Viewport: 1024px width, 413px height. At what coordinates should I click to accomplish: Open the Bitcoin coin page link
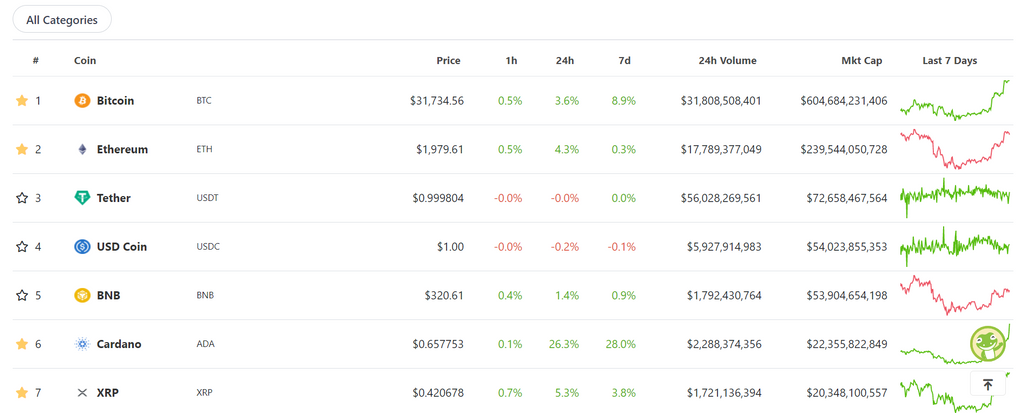click(x=116, y=101)
